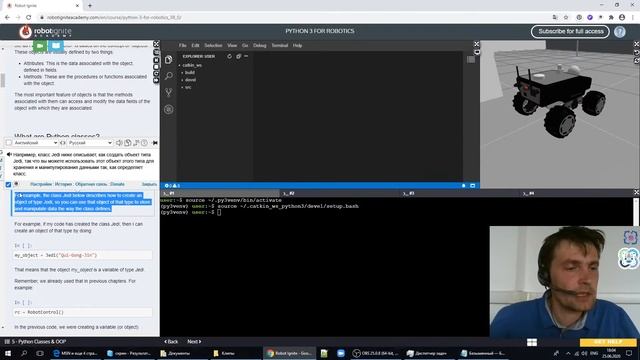Reload the browser page

tap(29, 18)
